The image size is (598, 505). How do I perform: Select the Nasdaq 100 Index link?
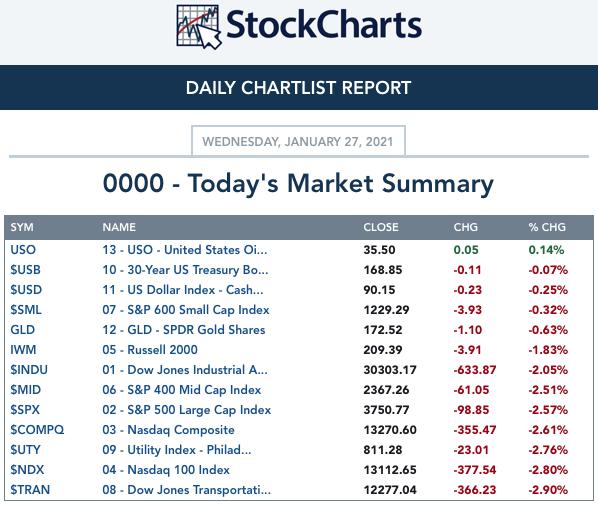pos(166,470)
